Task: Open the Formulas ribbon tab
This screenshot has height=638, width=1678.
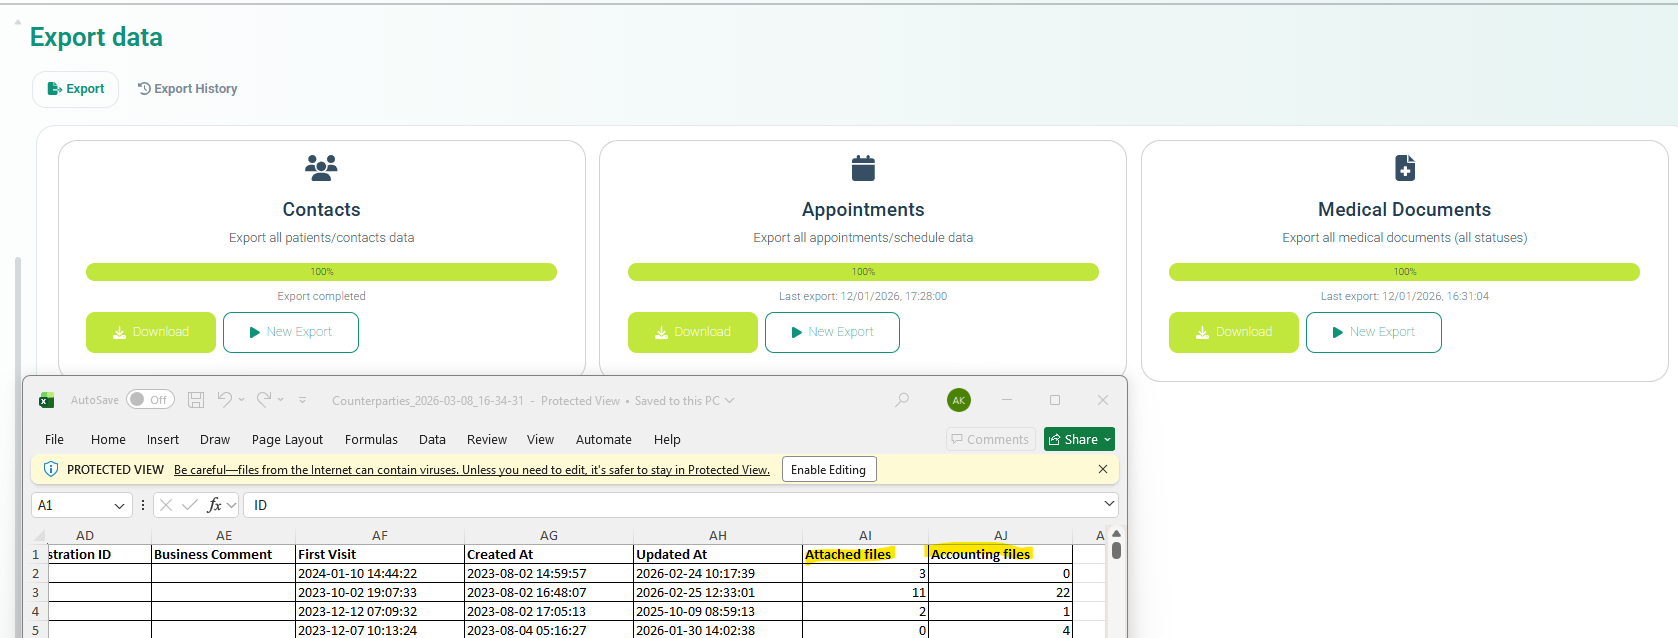Action: click(371, 439)
